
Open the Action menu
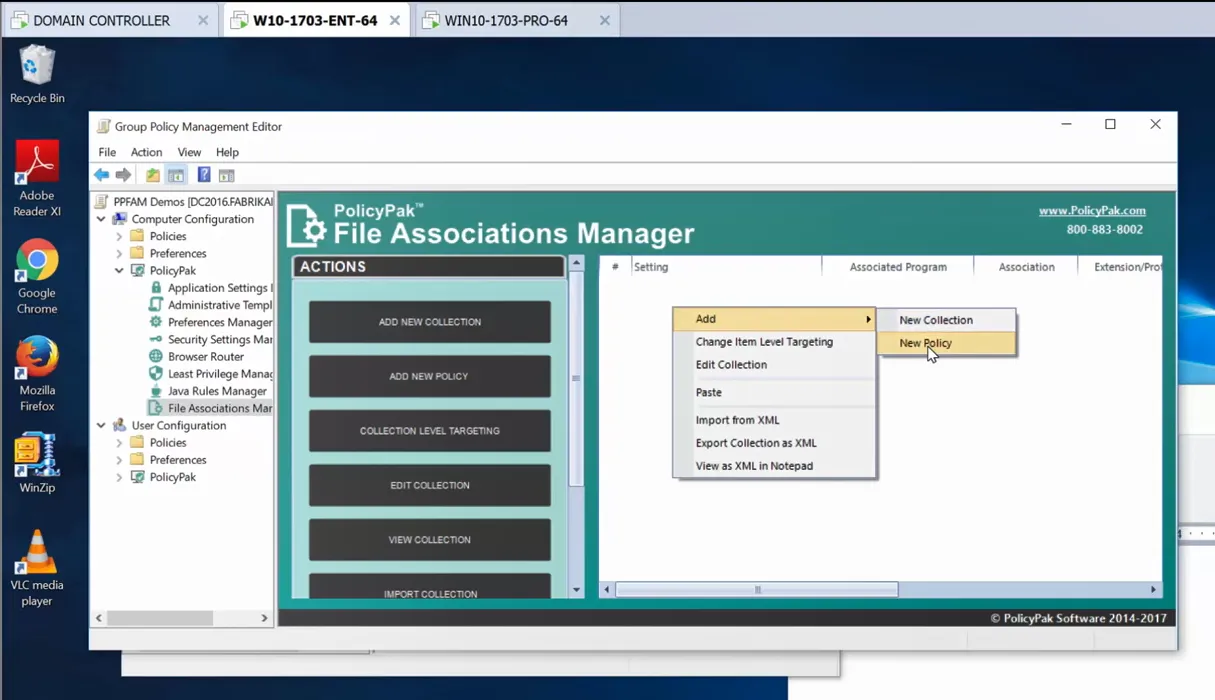(x=146, y=152)
